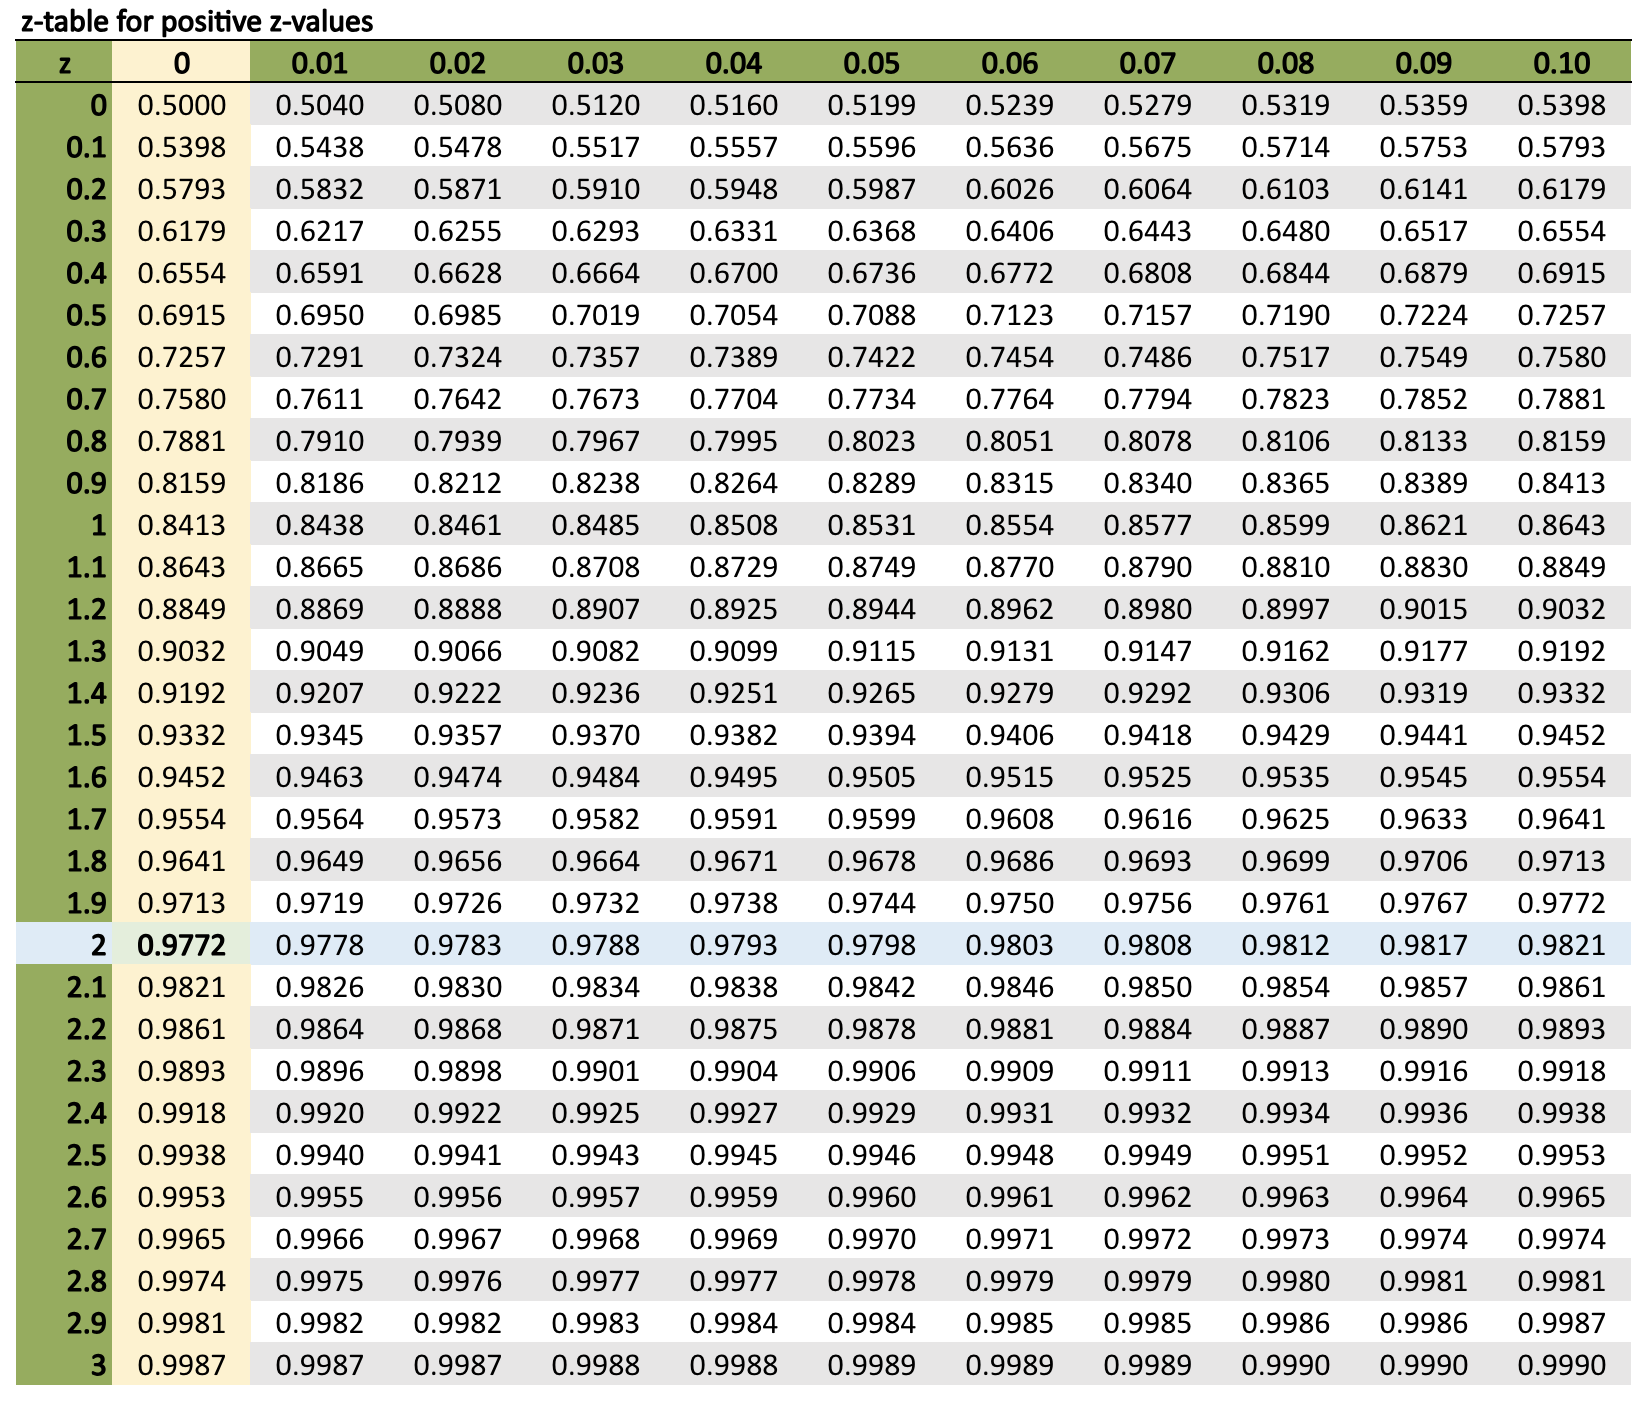Click the value 0.8106
Viewport: 1650px width, 1414px height.
(1285, 441)
